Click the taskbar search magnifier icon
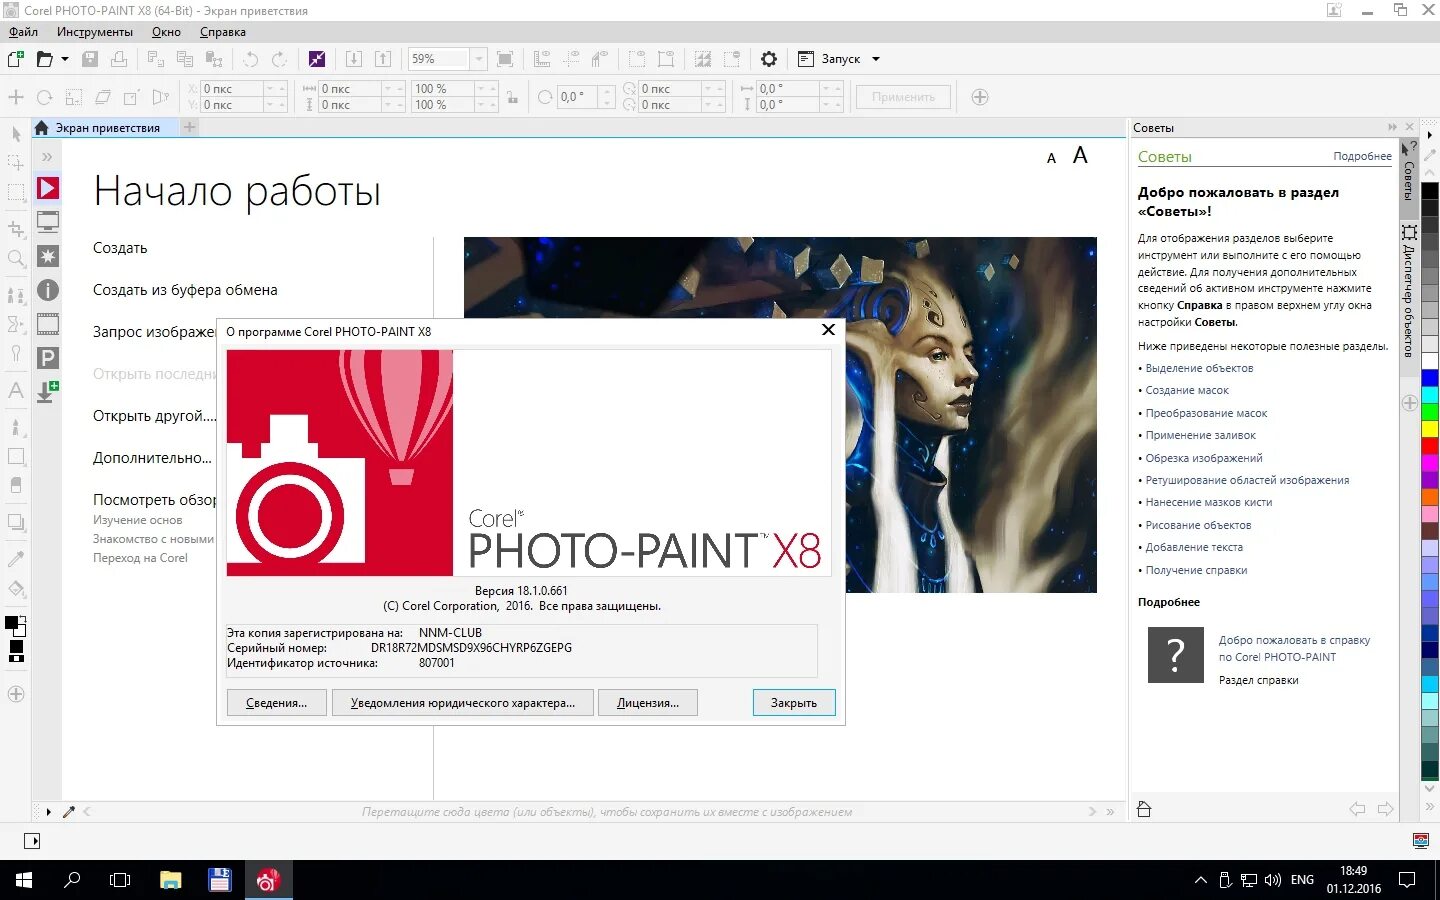This screenshot has height=900, width=1440. (x=72, y=880)
